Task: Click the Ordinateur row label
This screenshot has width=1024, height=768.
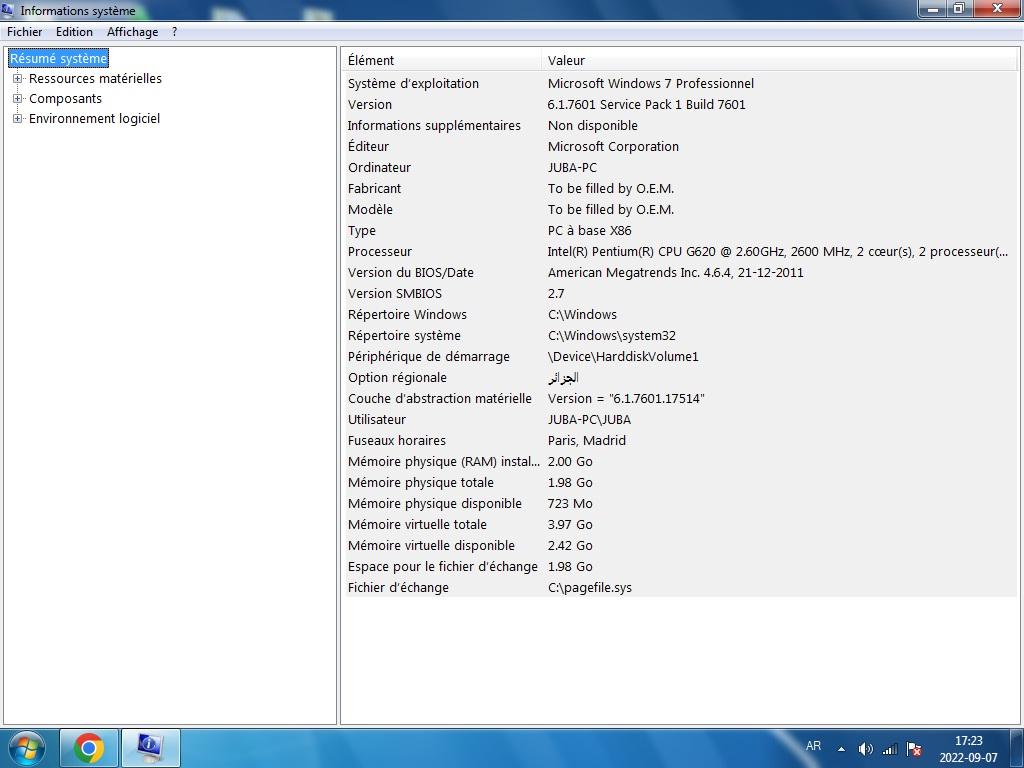Action: [x=379, y=167]
